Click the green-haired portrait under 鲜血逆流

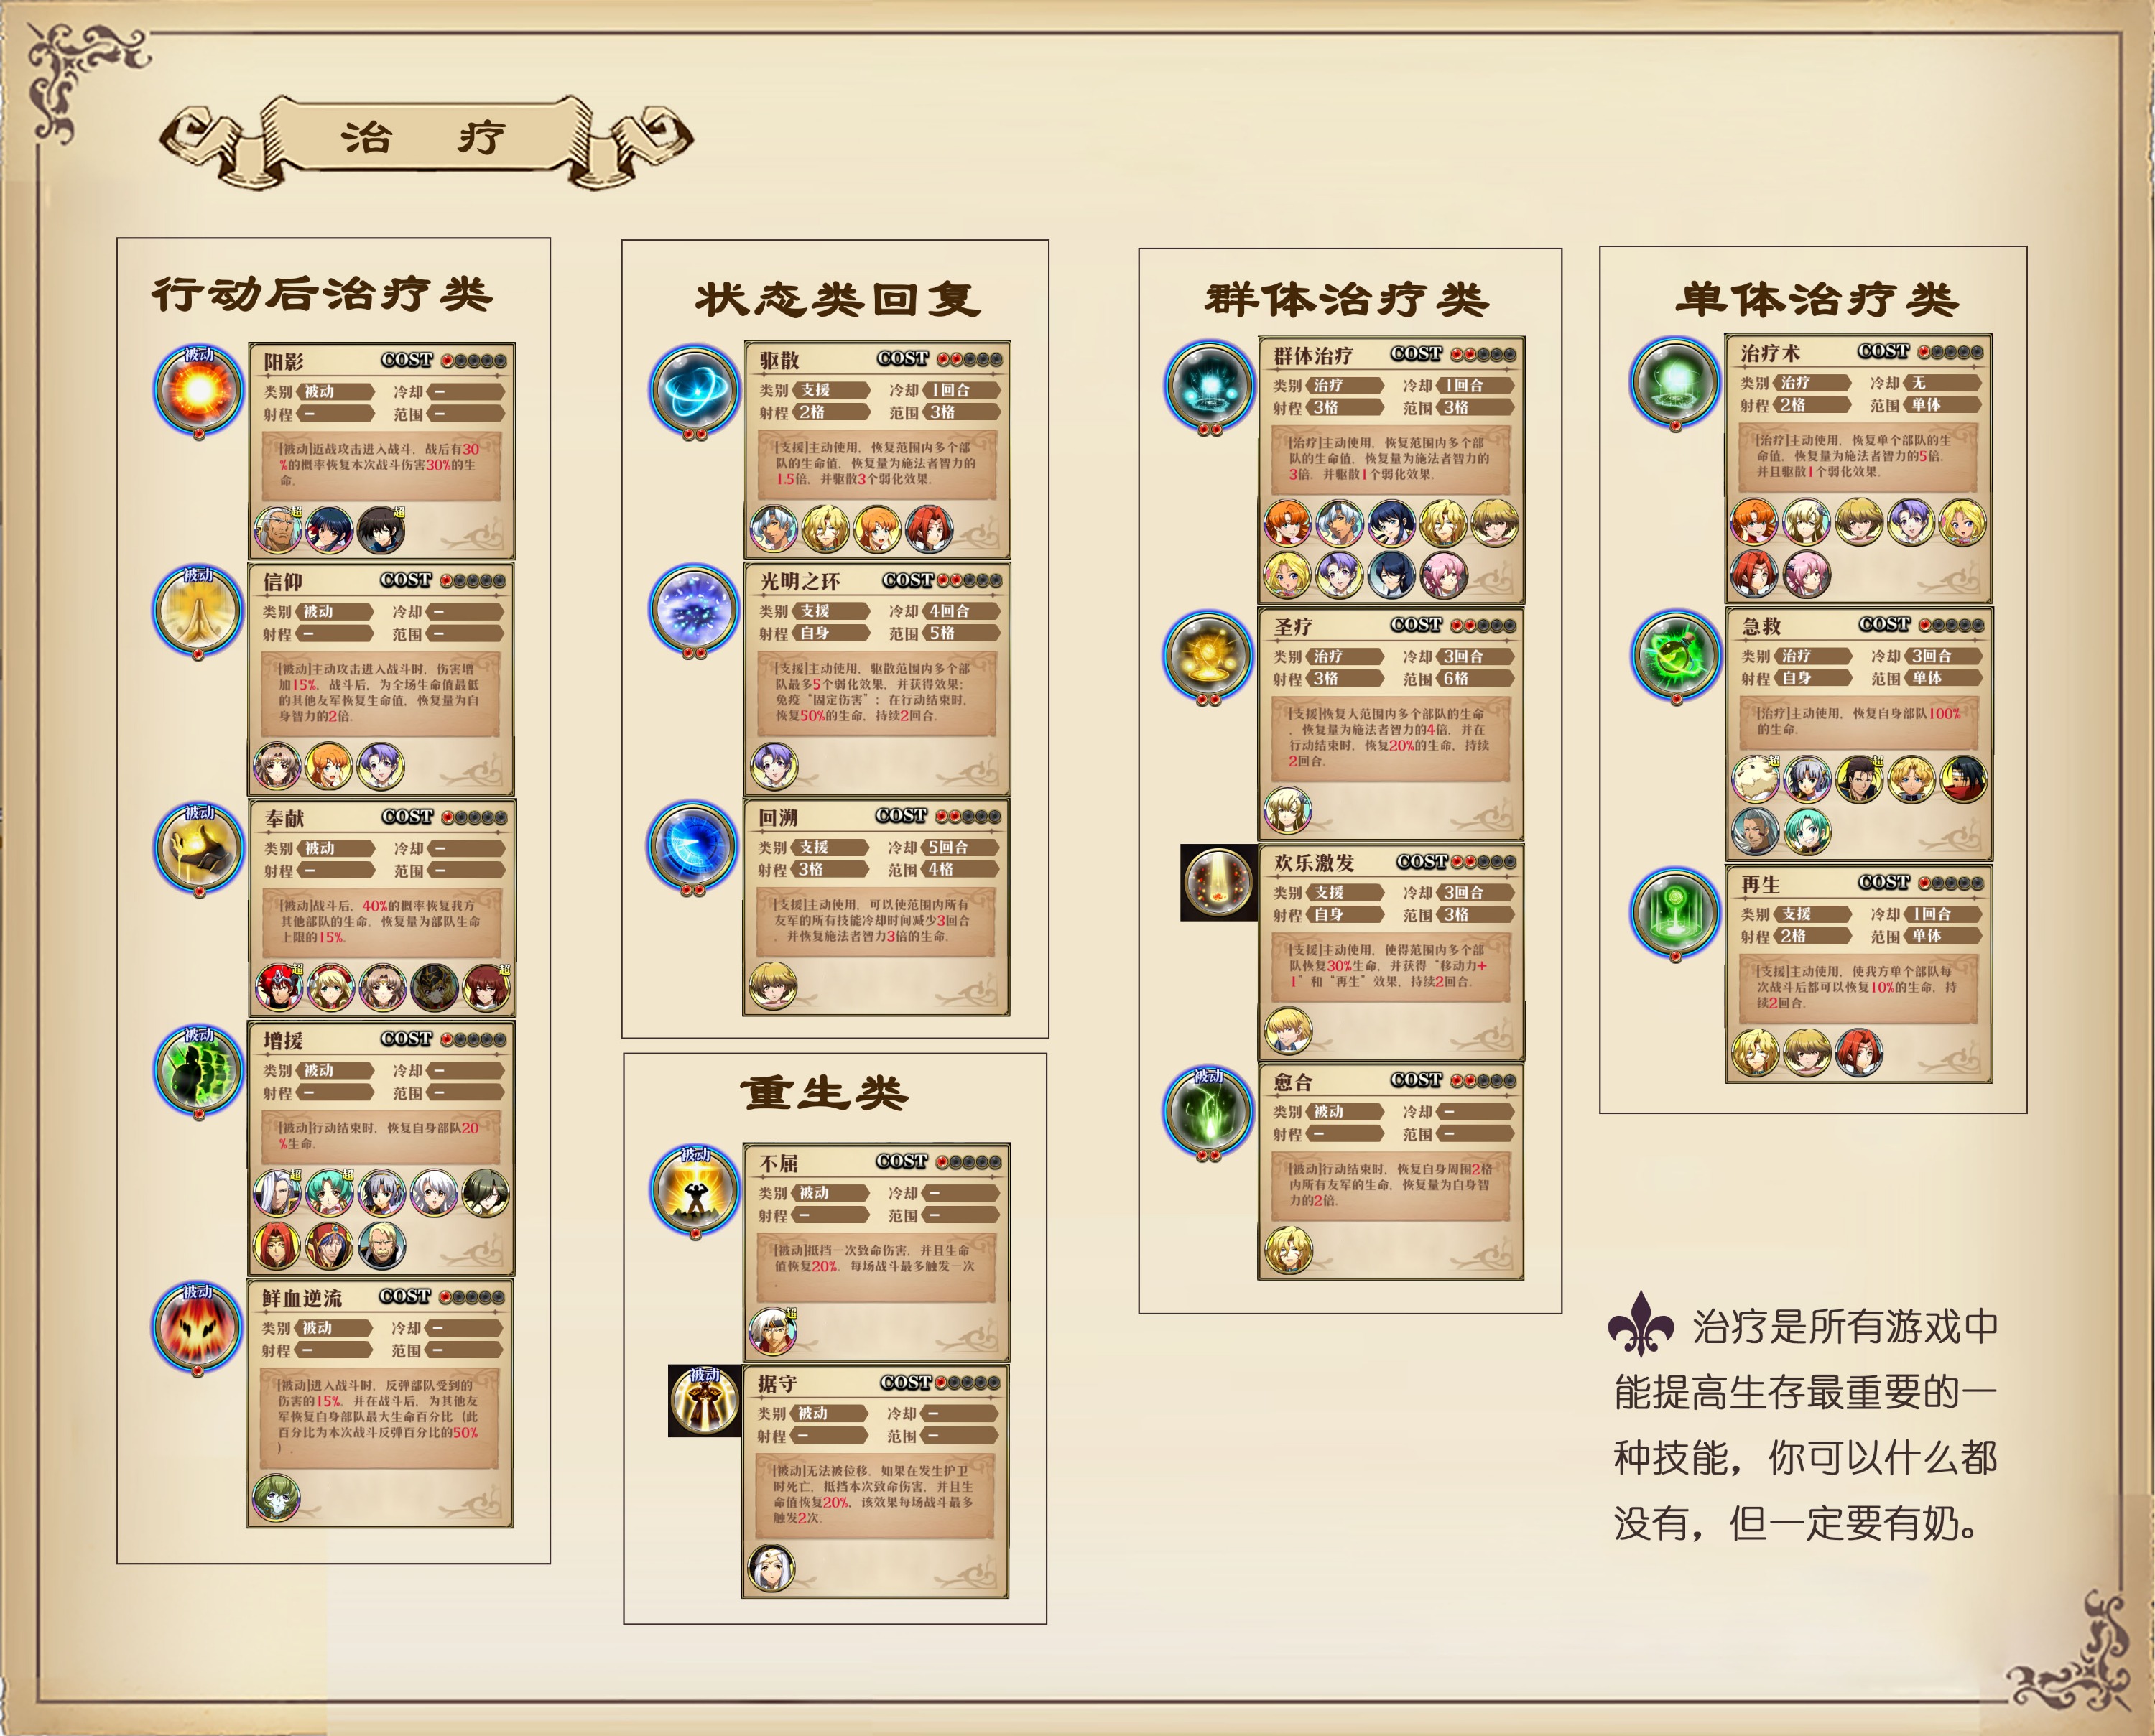pos(276,1497)
